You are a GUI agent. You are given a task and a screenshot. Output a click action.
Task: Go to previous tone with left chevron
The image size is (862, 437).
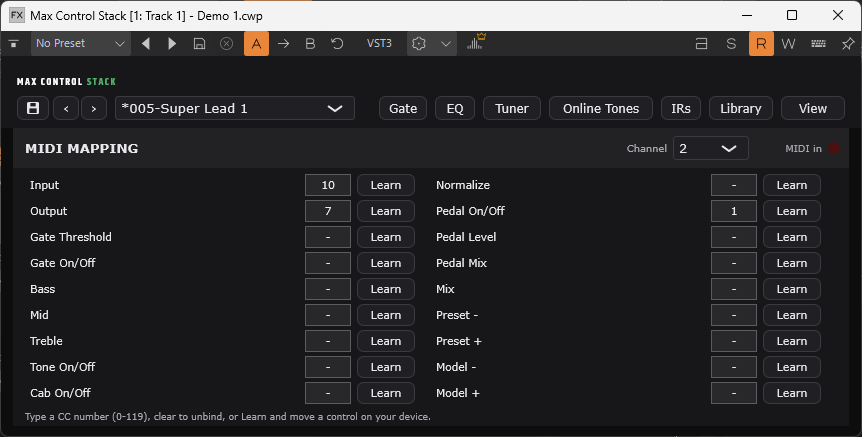point(66,108)
